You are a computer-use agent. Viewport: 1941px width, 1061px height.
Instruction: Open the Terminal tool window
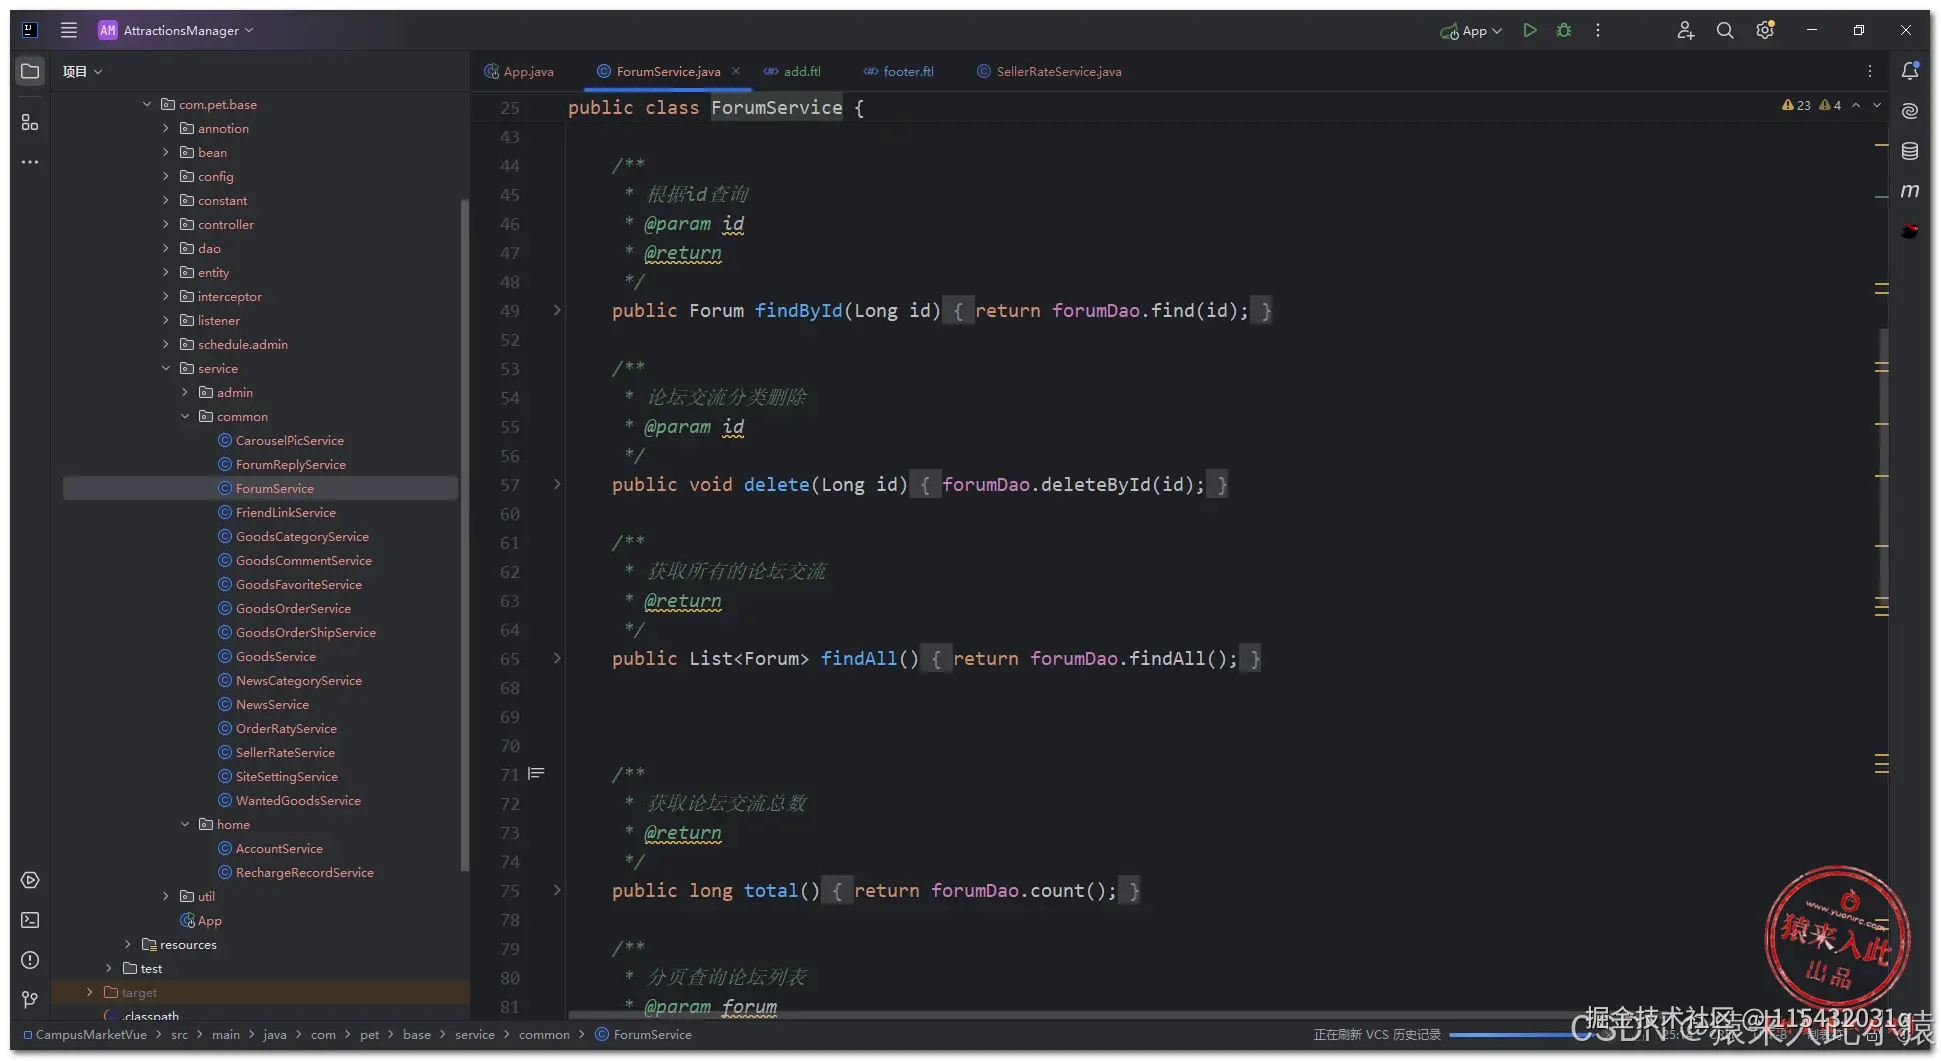(x=30, y=920)
